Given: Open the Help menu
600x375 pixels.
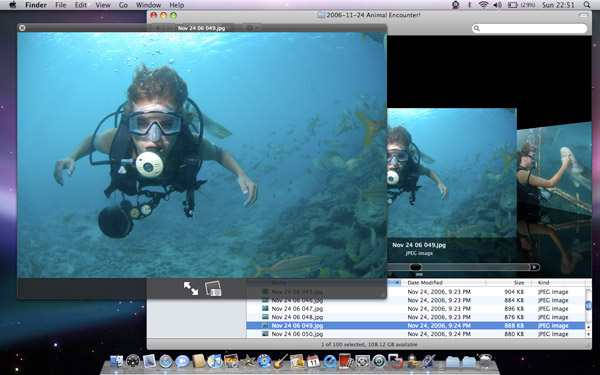Looking at the screenshot, I should [177, 5].
